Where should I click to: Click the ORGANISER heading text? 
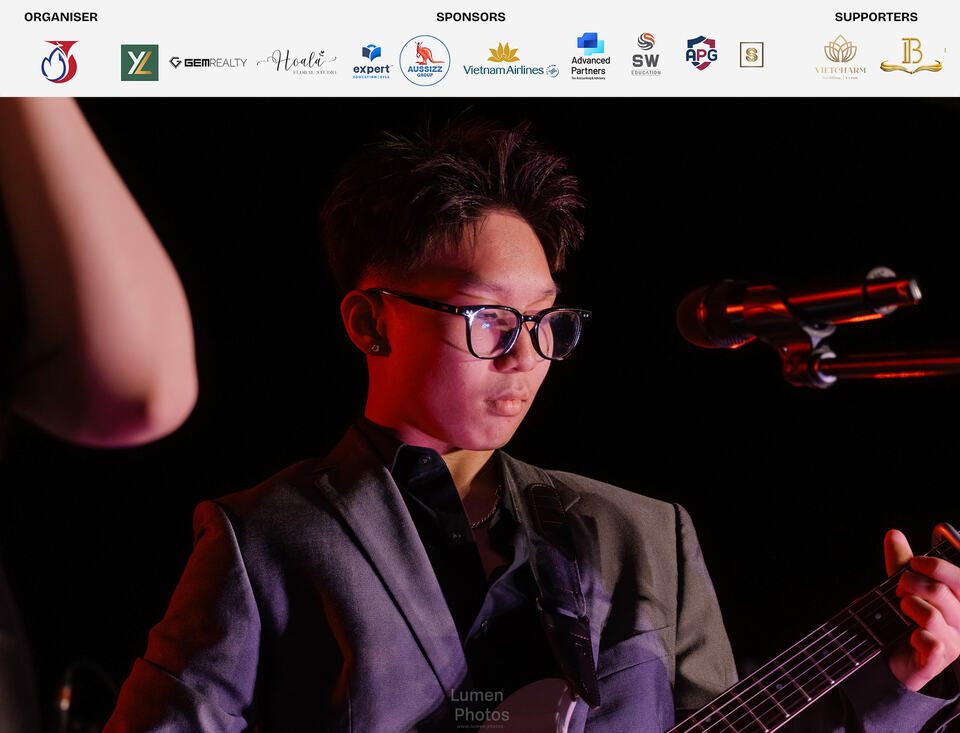(x=61, y=17)
